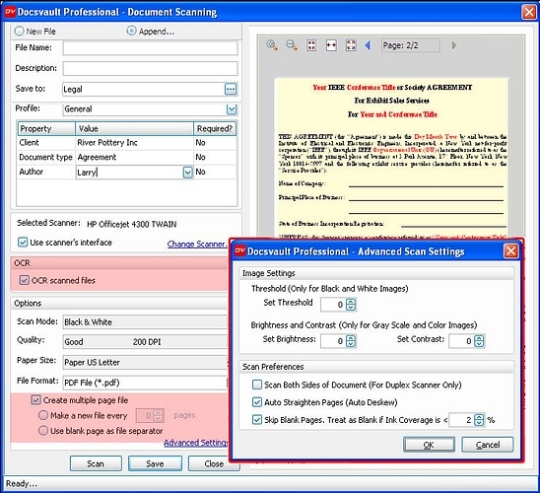Open the Paper Size combo box
Viewport: 540px width, 493px height.
tap(145, 362)
